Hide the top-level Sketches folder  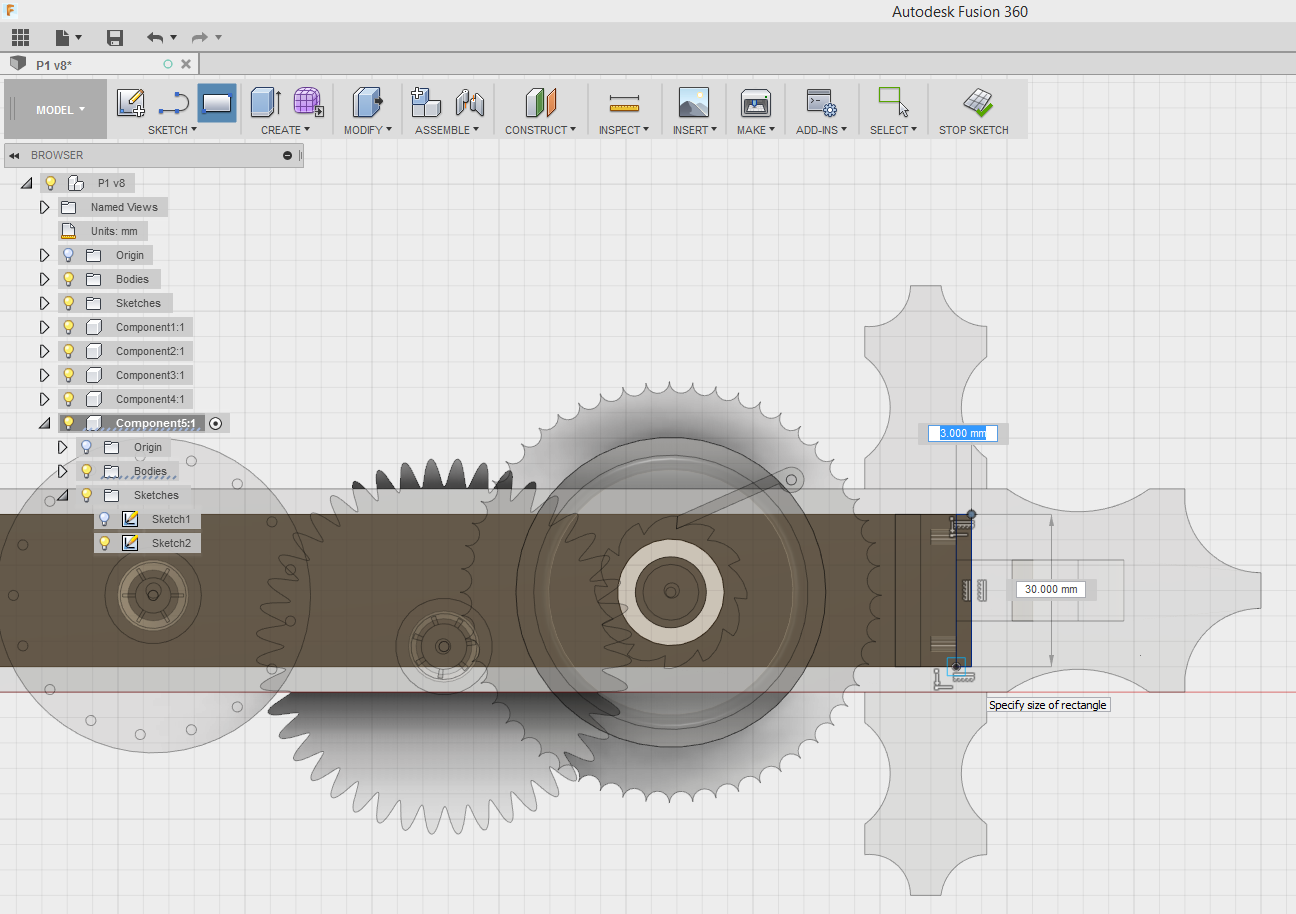(69, 303)
